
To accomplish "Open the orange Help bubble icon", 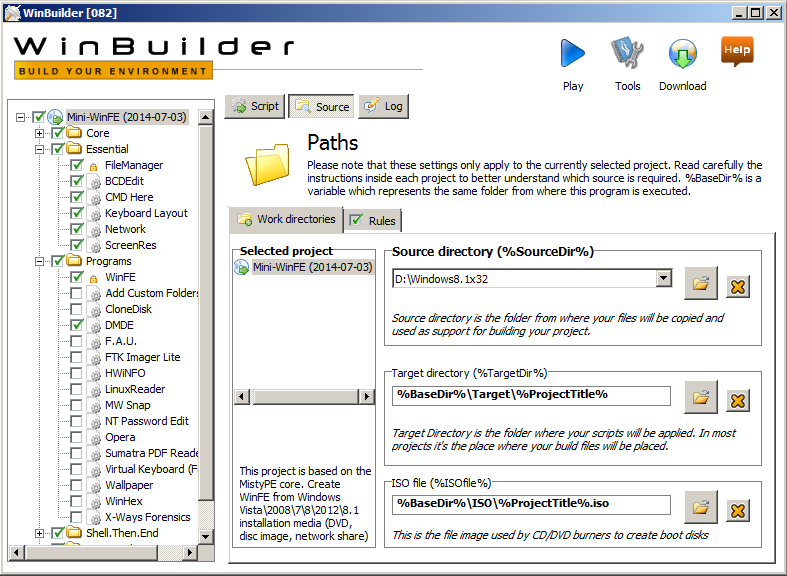I will 737,51.
